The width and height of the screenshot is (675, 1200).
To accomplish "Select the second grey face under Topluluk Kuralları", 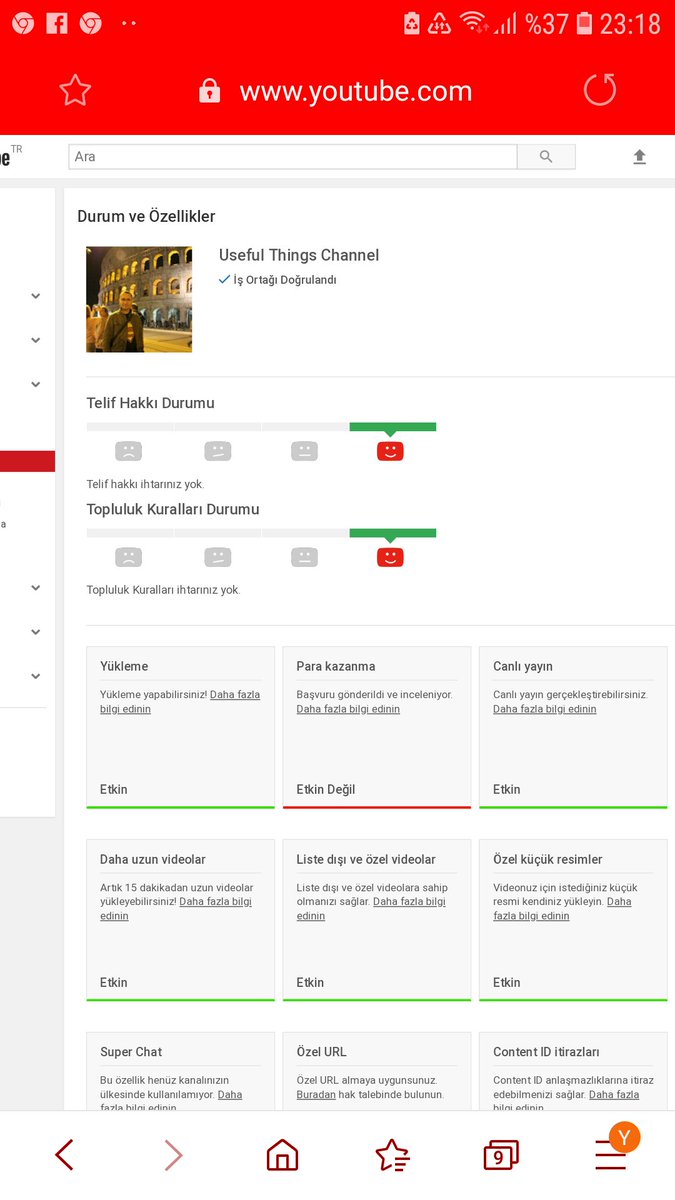I will (x=217, y=557).
